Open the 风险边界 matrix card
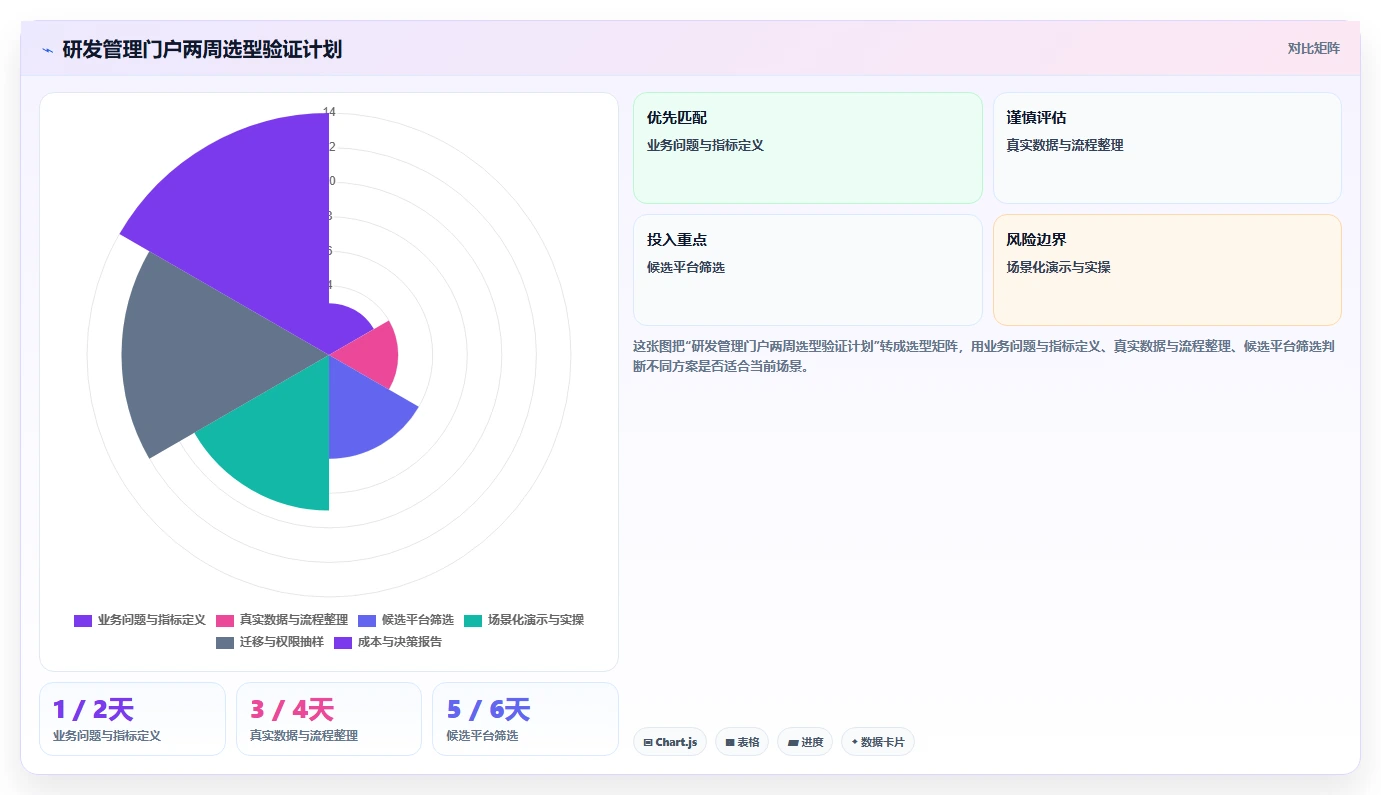Viewport: 1381px width, 795px height. click(1167, 270)
